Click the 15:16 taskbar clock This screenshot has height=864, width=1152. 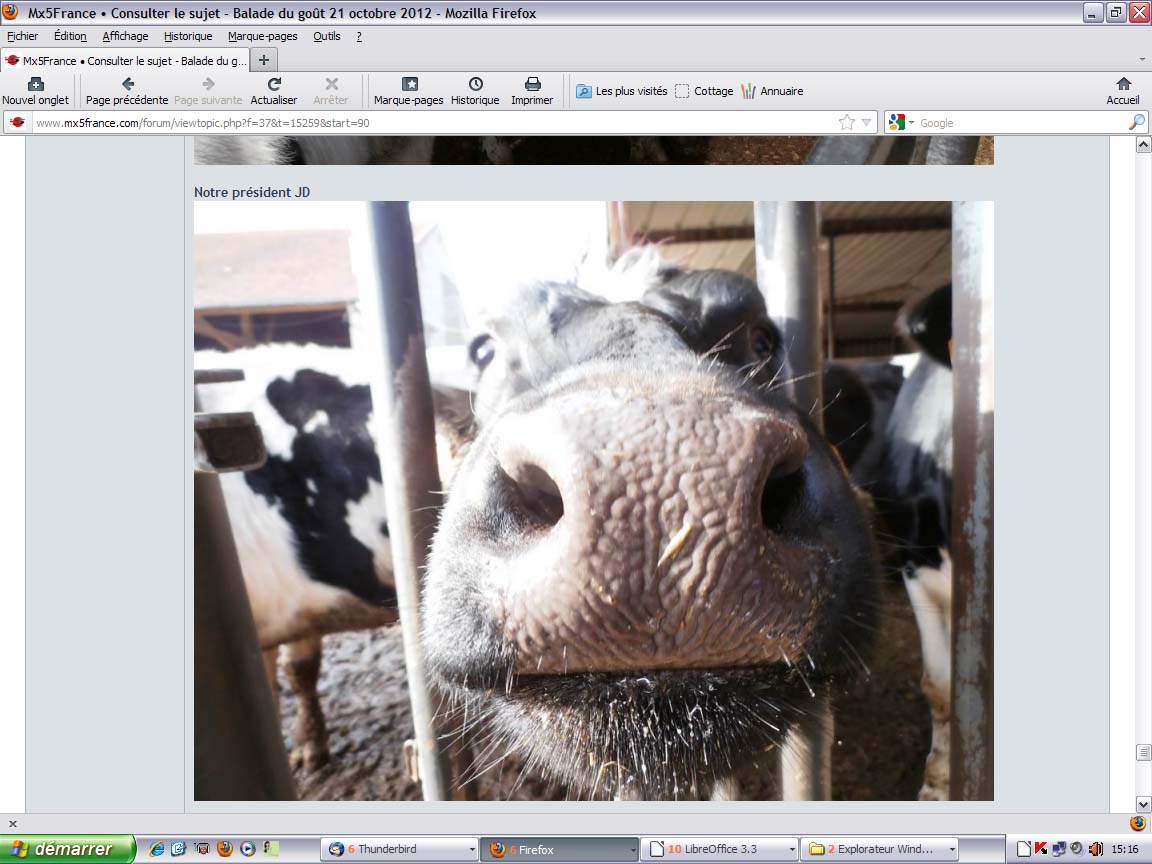(1125, 849)
